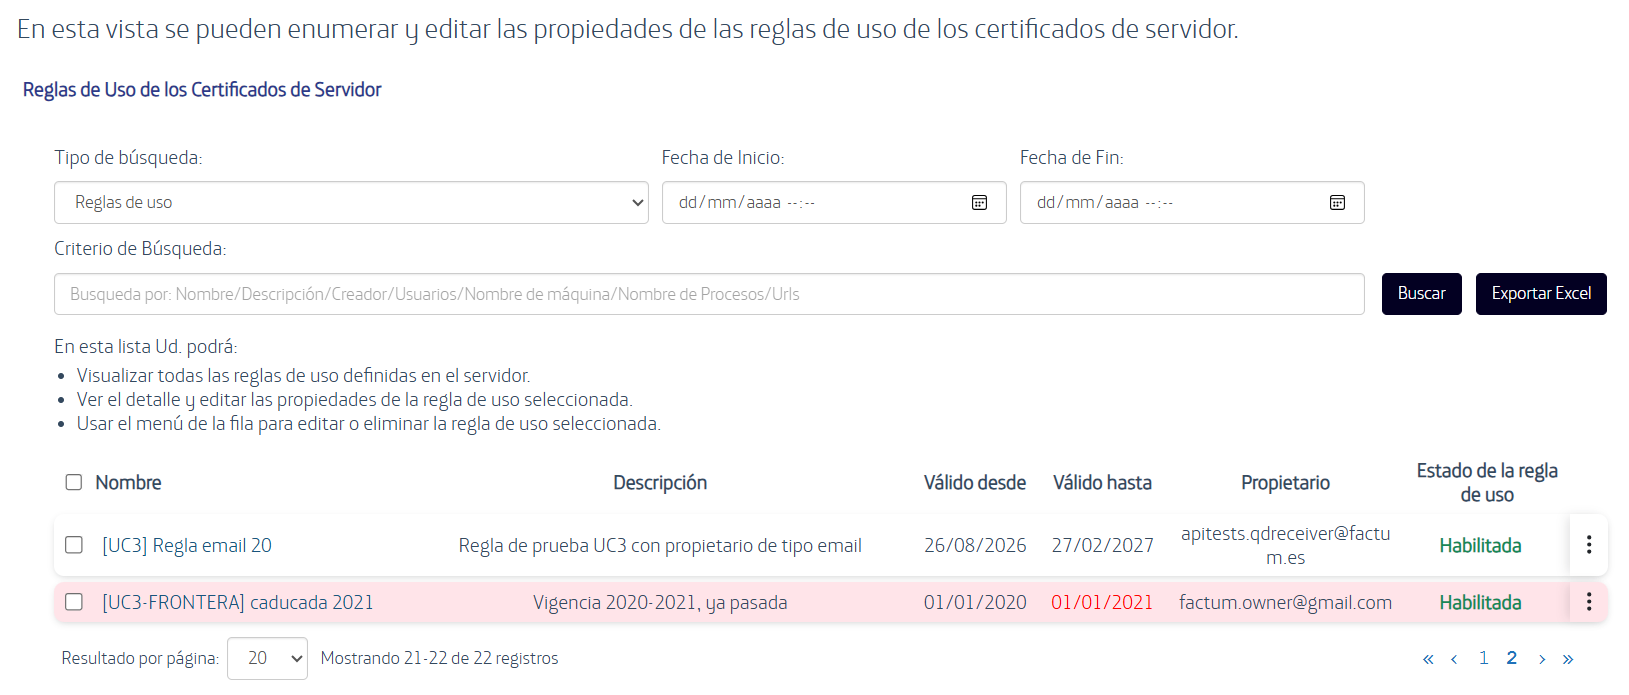This screenshot has height=695, width=1629.
Task: Click Habilitada status of [UC3] Regla email 20
Action: (1480, 545)
